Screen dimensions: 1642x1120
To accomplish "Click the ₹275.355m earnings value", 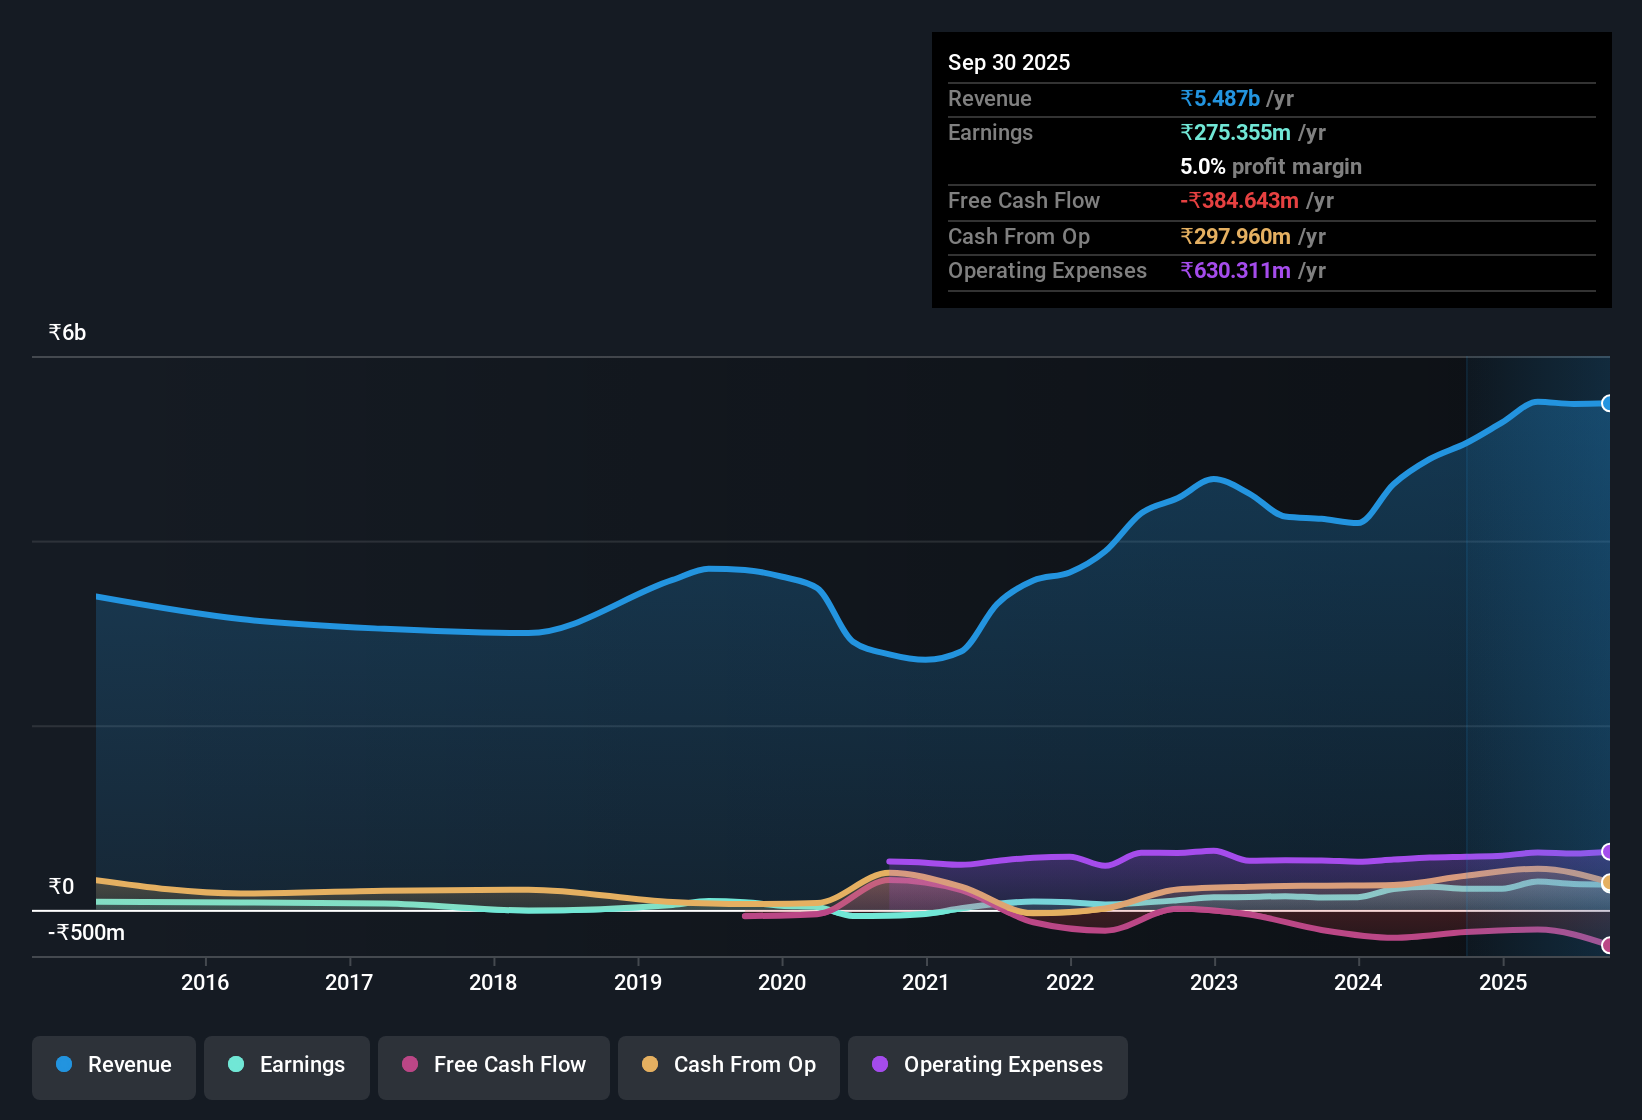I will pos(1235,132).
